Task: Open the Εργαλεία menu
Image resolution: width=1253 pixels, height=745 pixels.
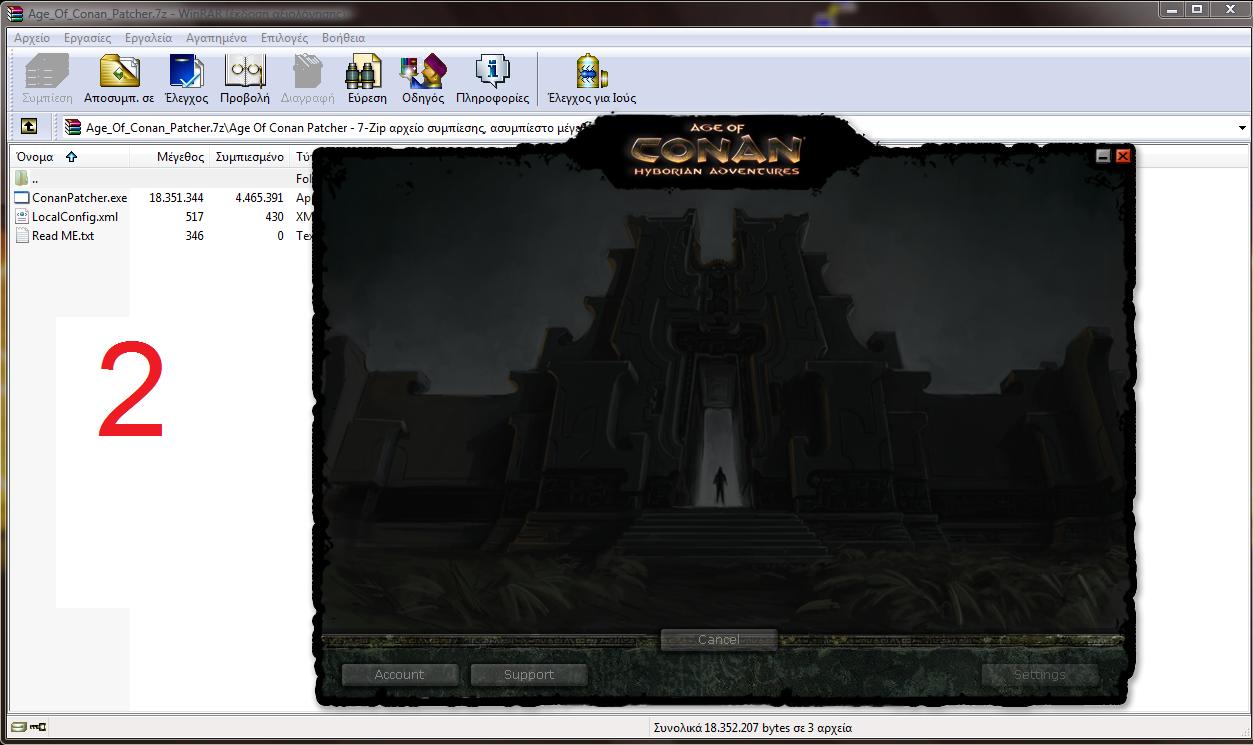Action: 148,38
